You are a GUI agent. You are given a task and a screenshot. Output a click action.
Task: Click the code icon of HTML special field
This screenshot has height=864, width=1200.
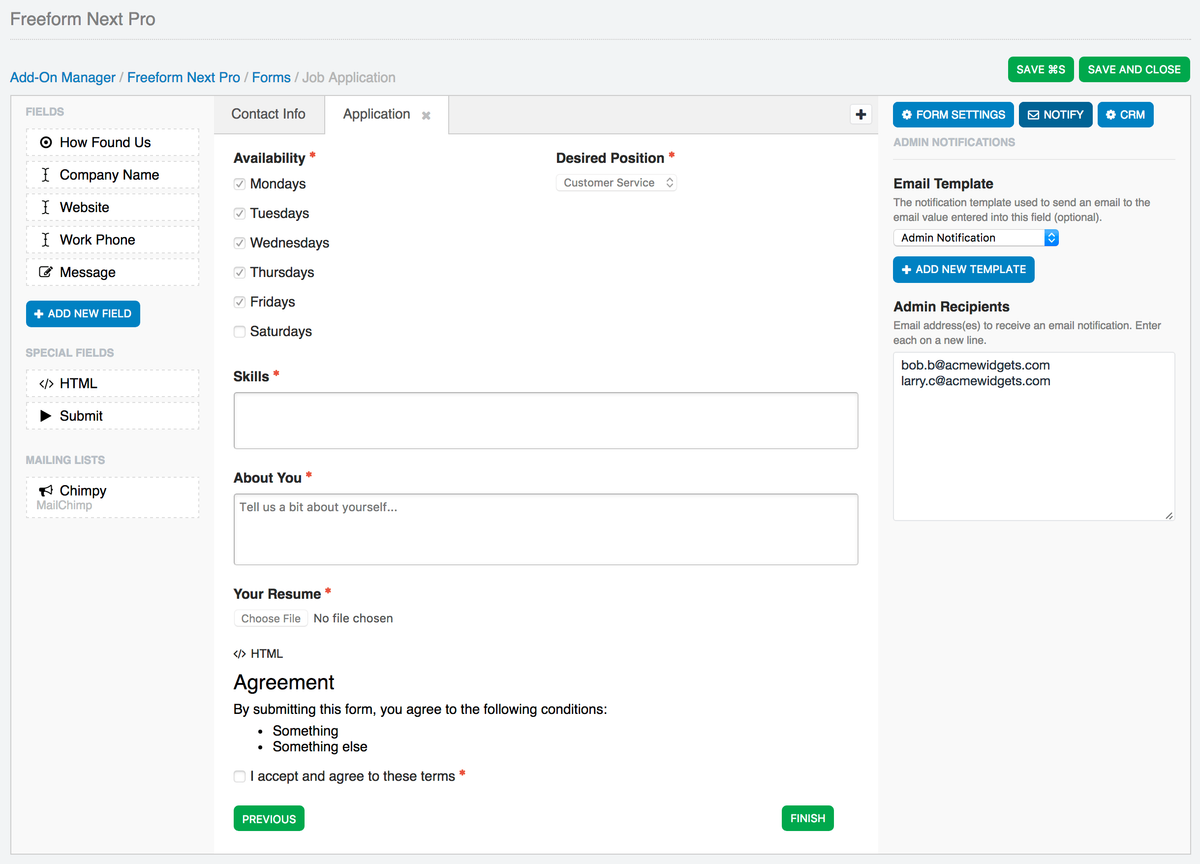(x=46, y=384)
